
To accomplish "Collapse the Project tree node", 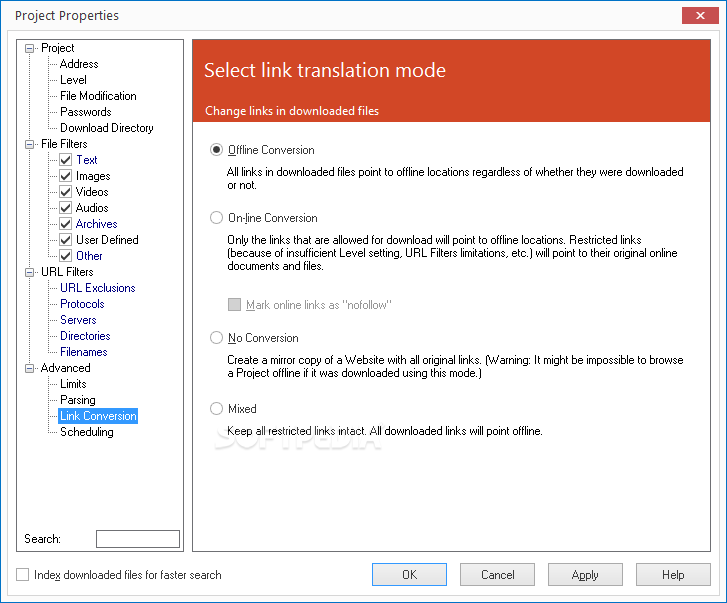I will pos(30,48).
